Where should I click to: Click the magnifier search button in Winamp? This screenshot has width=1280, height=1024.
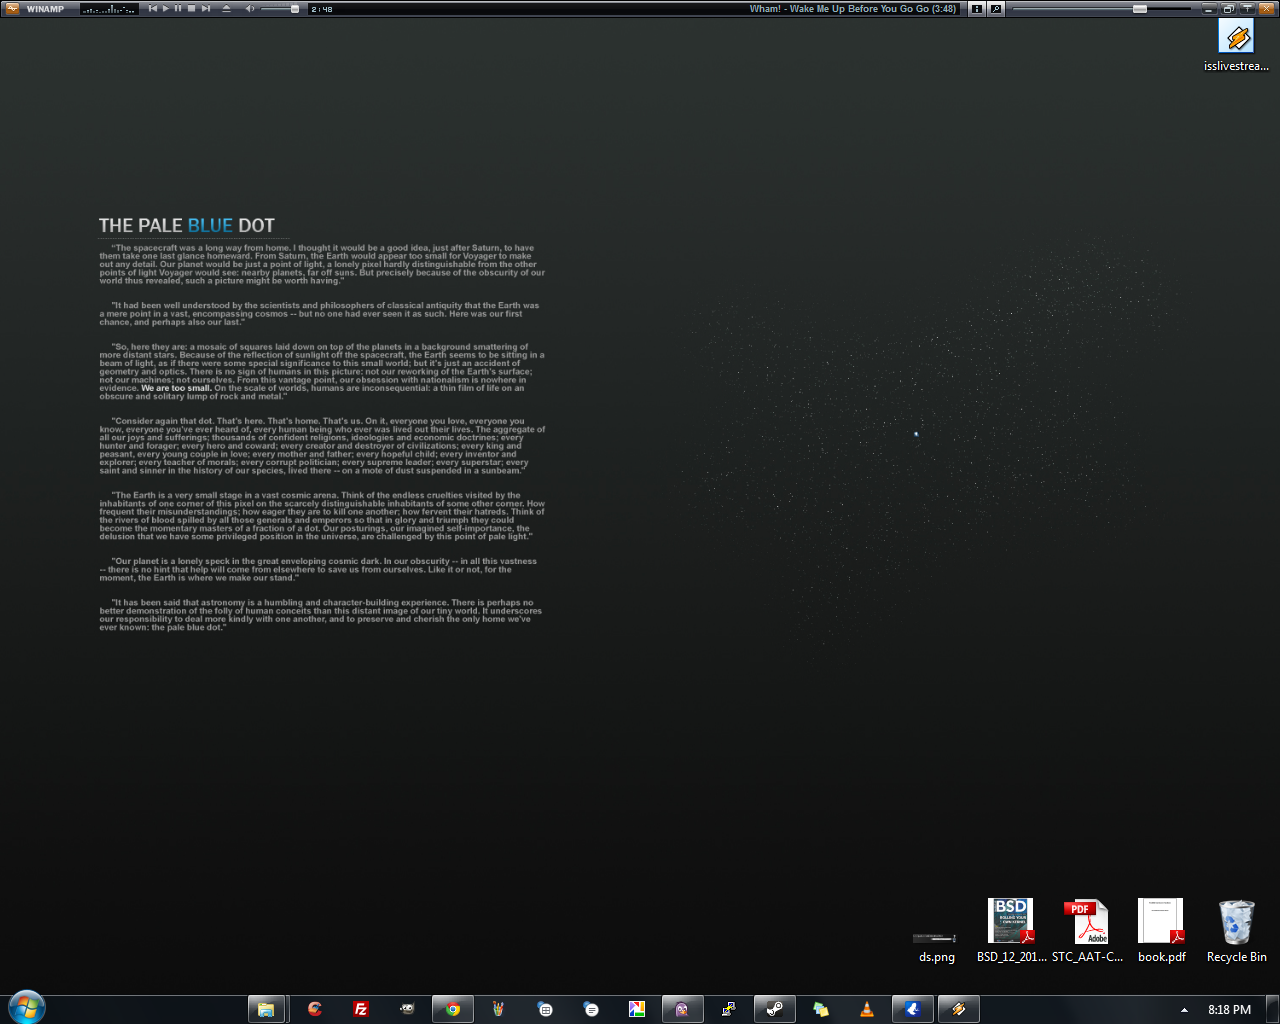(996, 9)
